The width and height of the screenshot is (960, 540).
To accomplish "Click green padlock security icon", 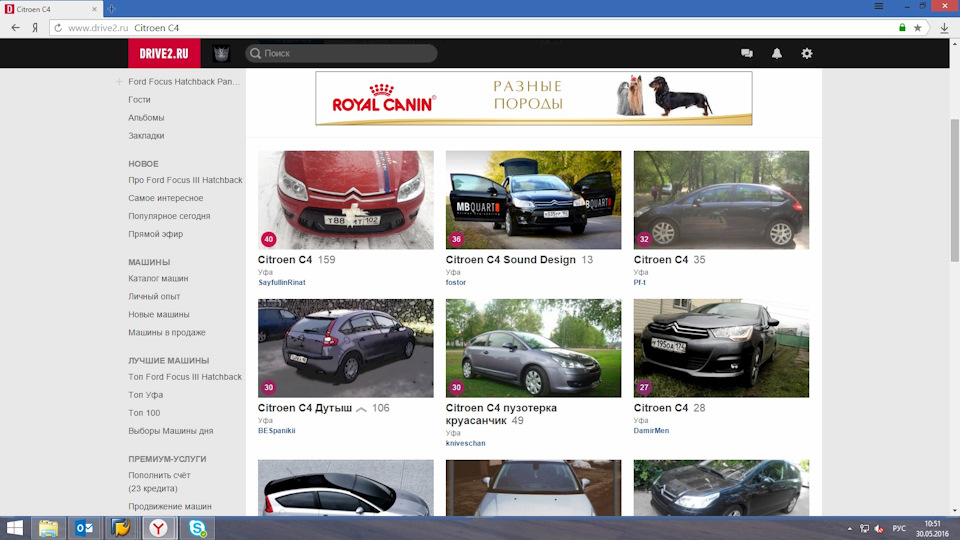I will coord(902,28).
